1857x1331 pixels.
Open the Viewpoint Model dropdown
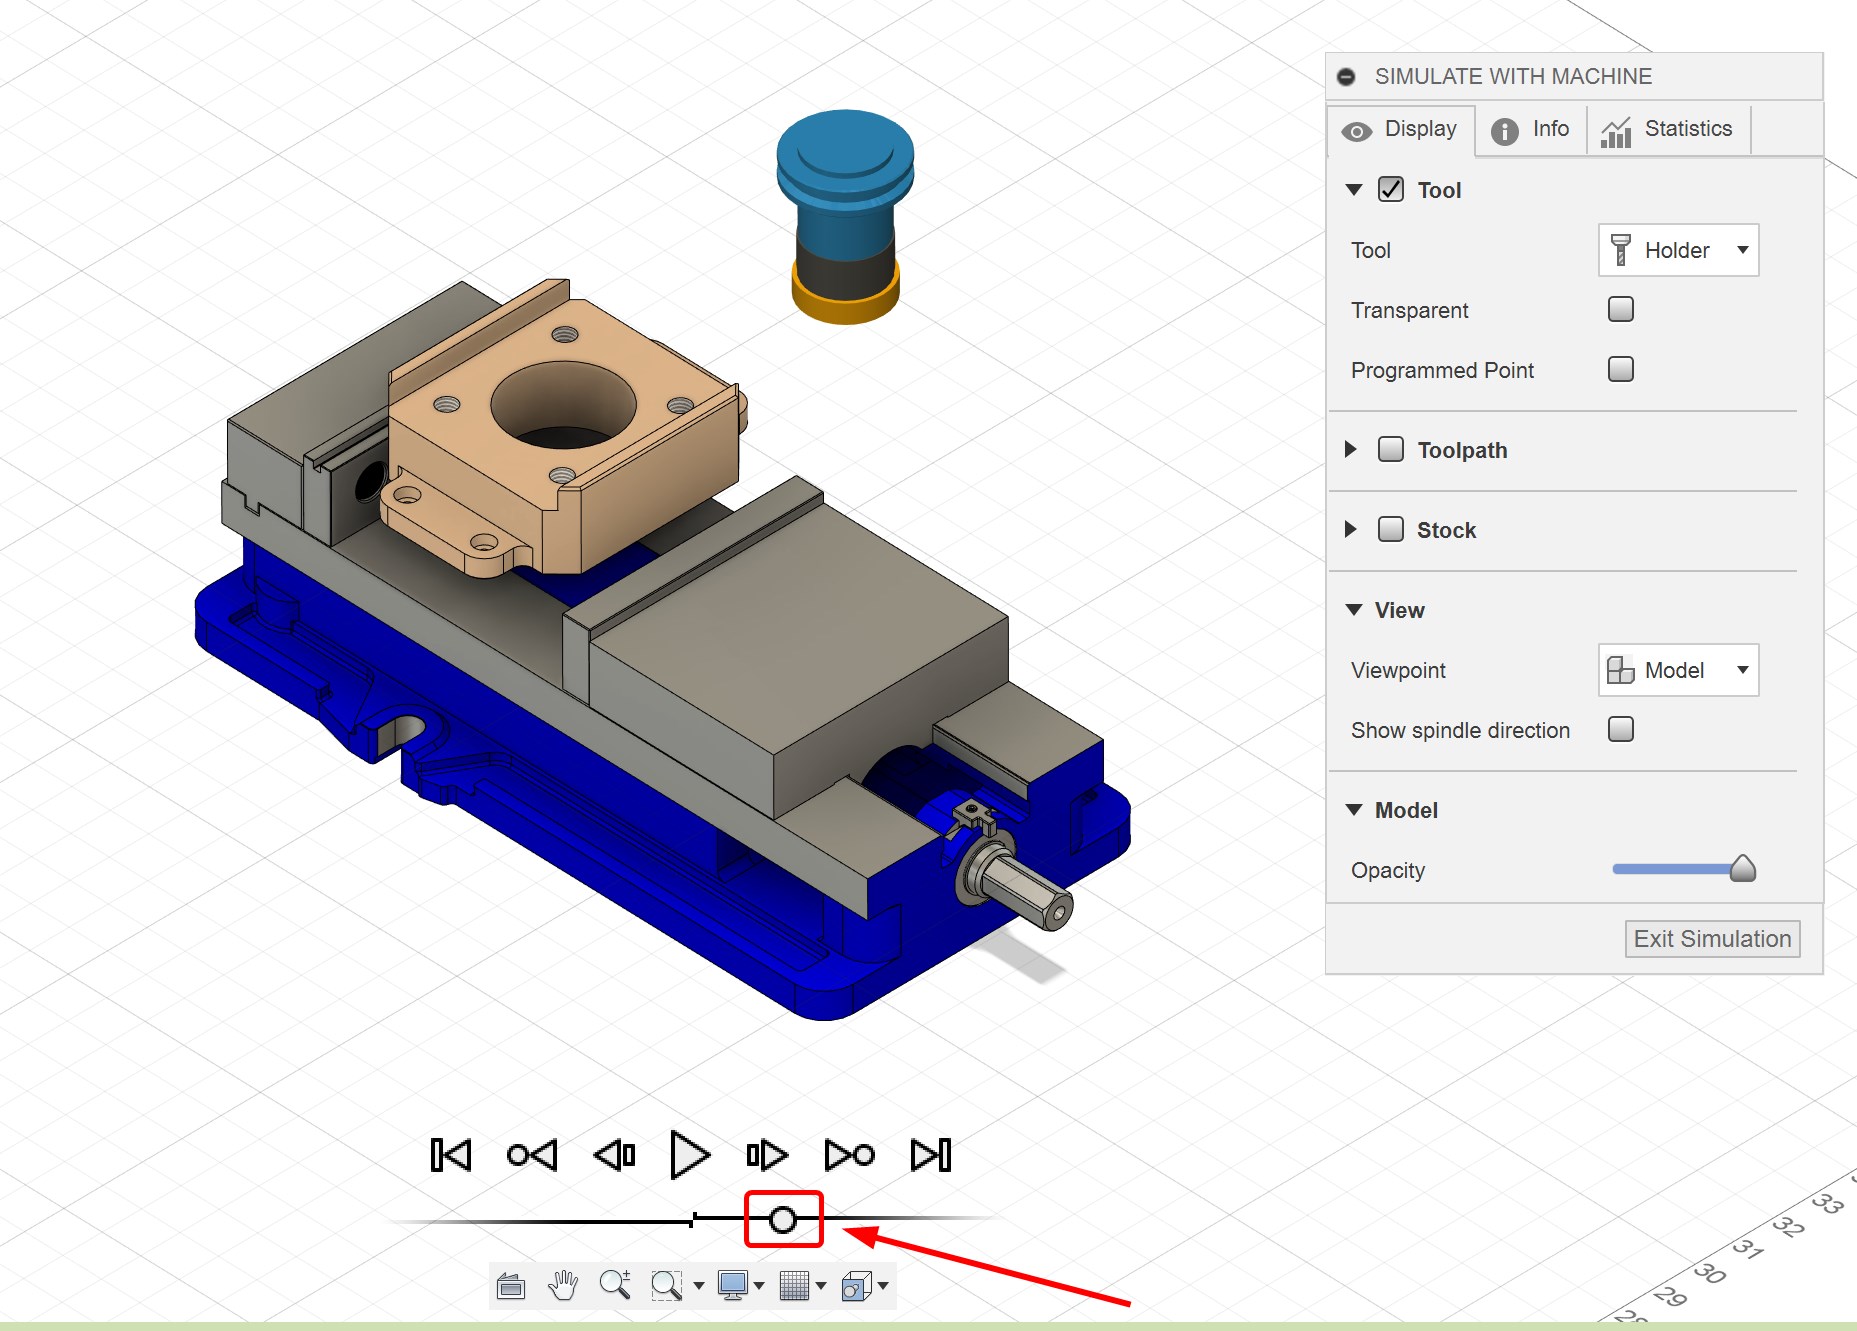[1677, 670]
